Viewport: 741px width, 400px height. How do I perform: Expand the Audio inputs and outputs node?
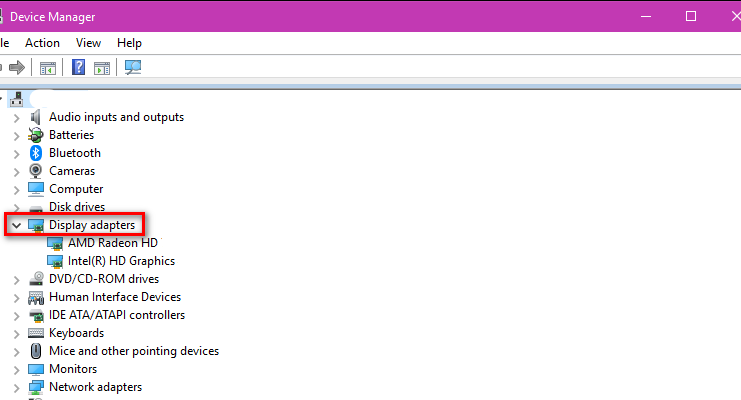point(17,118)
